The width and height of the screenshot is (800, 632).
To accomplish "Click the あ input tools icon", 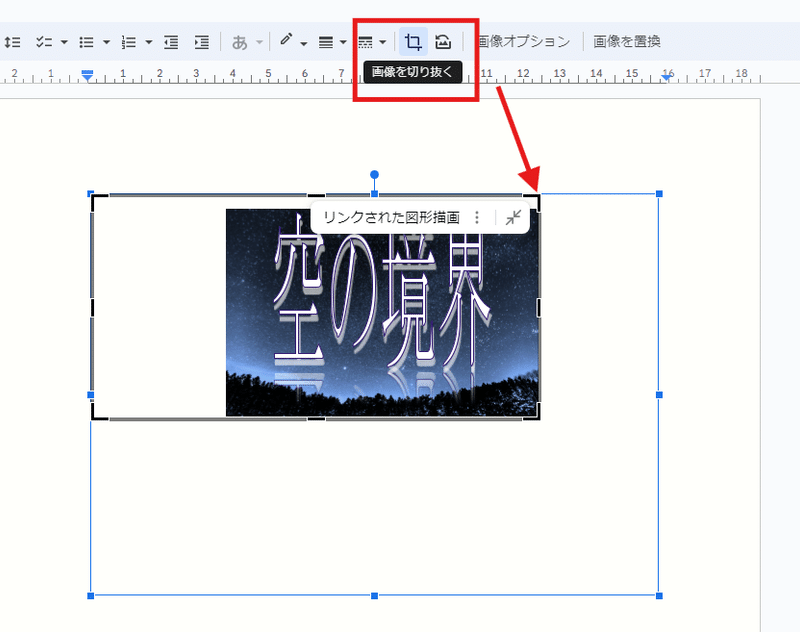I will pyautogui.click(x=239, y=42).
